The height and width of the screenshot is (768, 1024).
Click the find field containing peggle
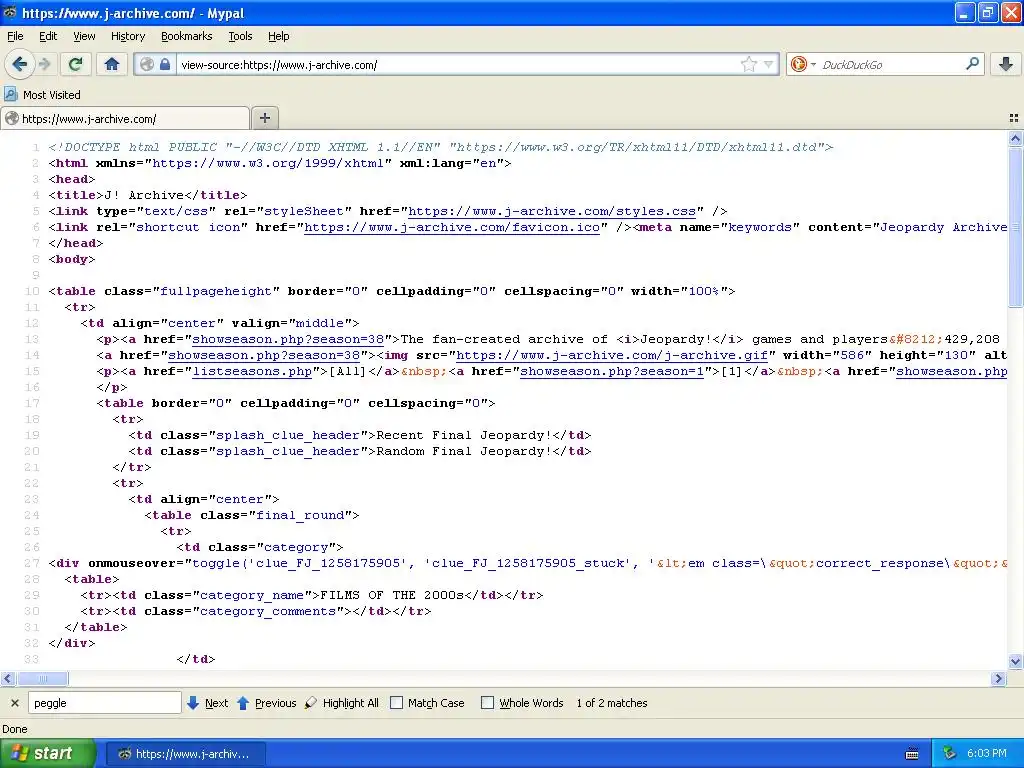click(104, 703)
